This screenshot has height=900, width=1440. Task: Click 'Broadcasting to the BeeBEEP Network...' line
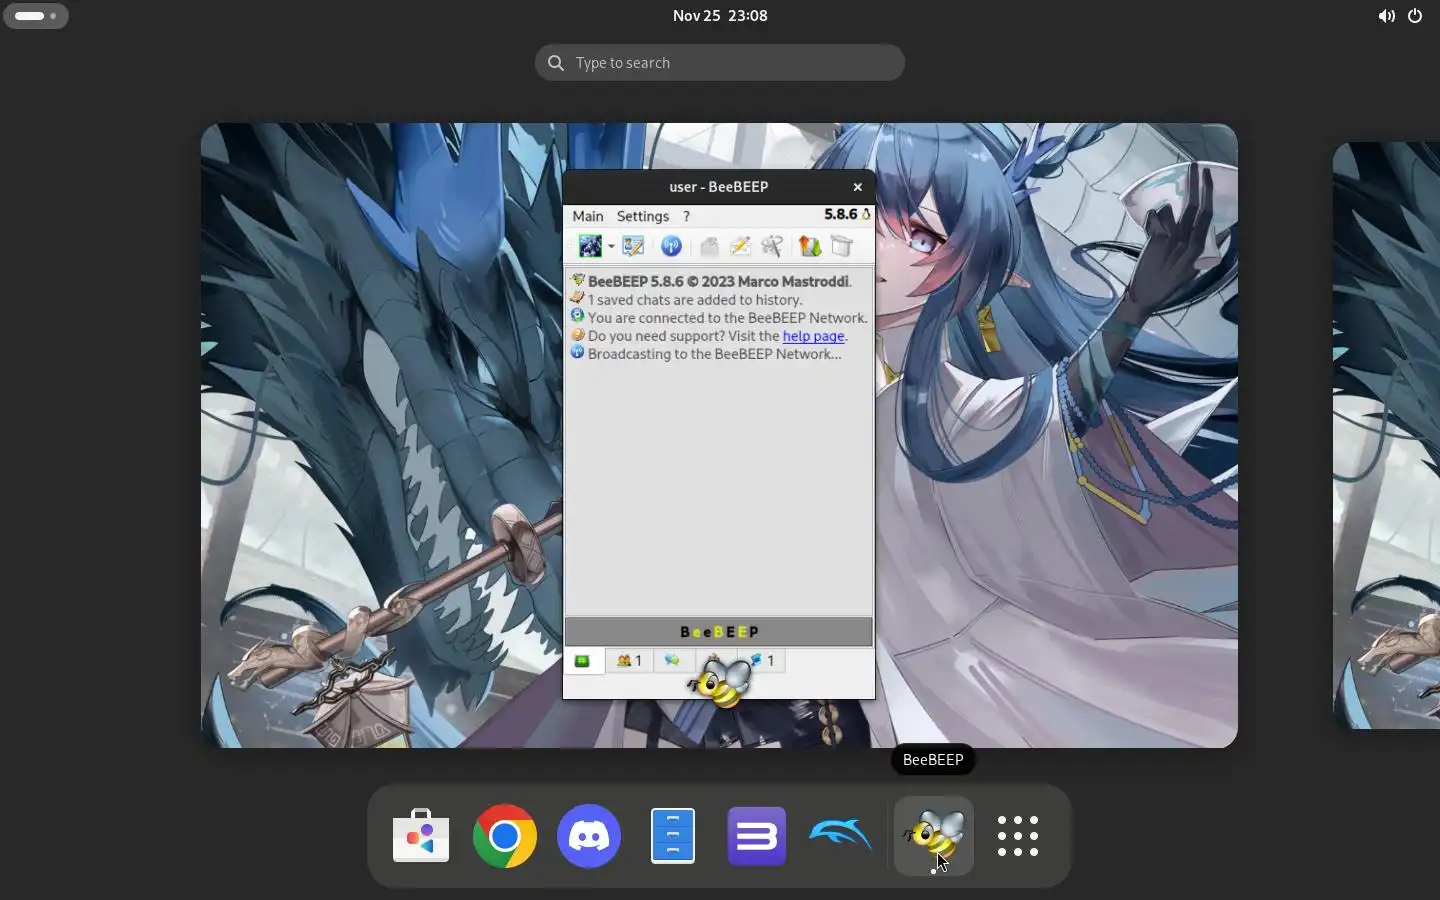[714, 354]
